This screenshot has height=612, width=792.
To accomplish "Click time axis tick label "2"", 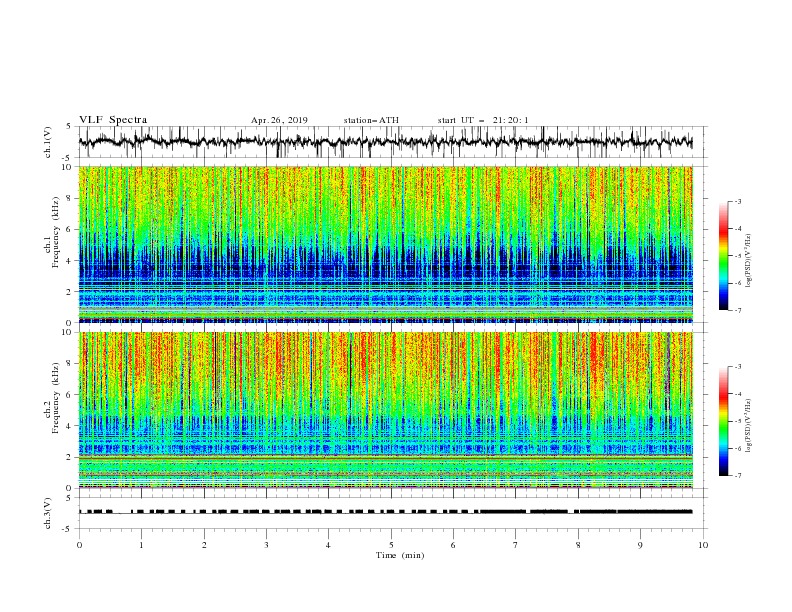I will pos(204,545).
